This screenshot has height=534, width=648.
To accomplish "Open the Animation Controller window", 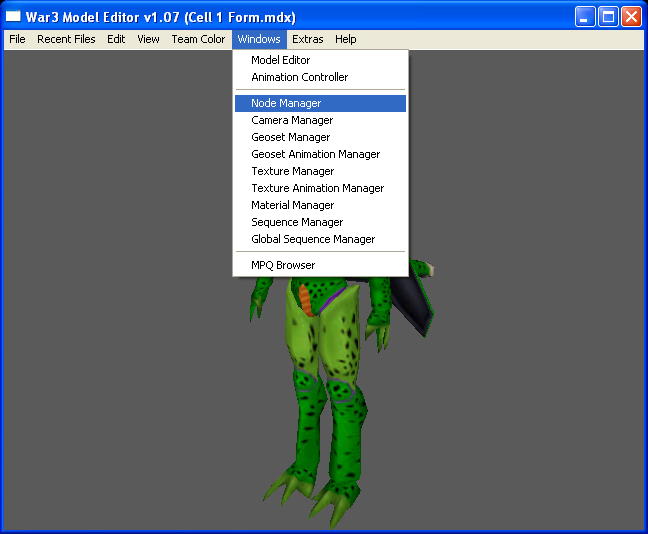I will pyautogui.click(x=320, y=77).
